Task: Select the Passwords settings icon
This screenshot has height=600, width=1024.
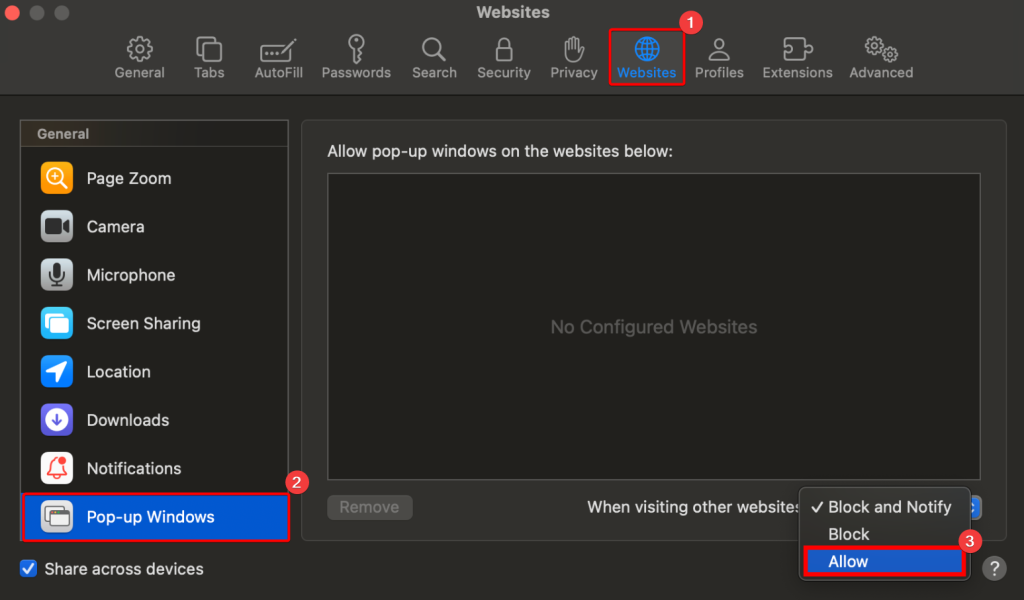Action: click(356, 55)
